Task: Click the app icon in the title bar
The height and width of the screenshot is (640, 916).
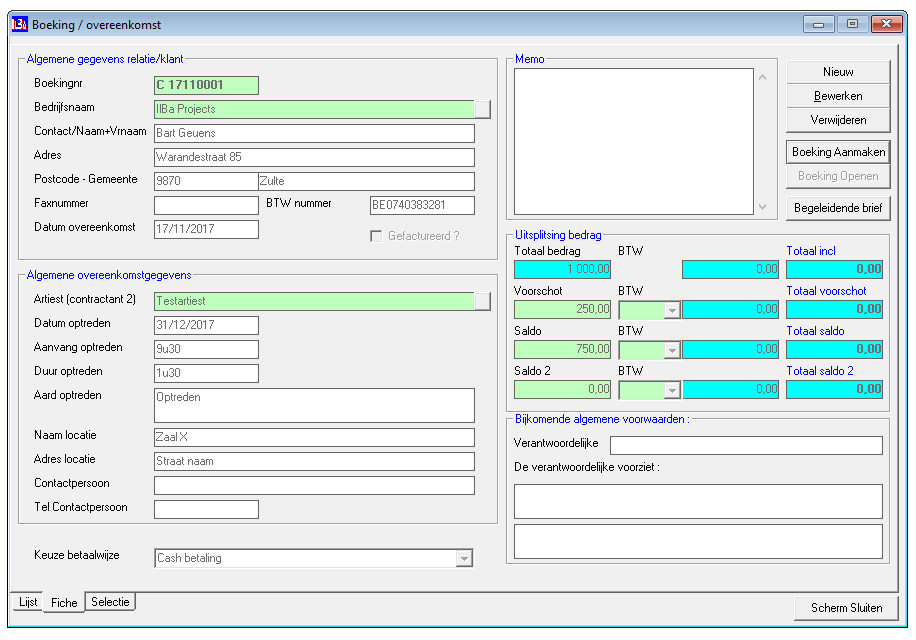Action: point(20,25)
